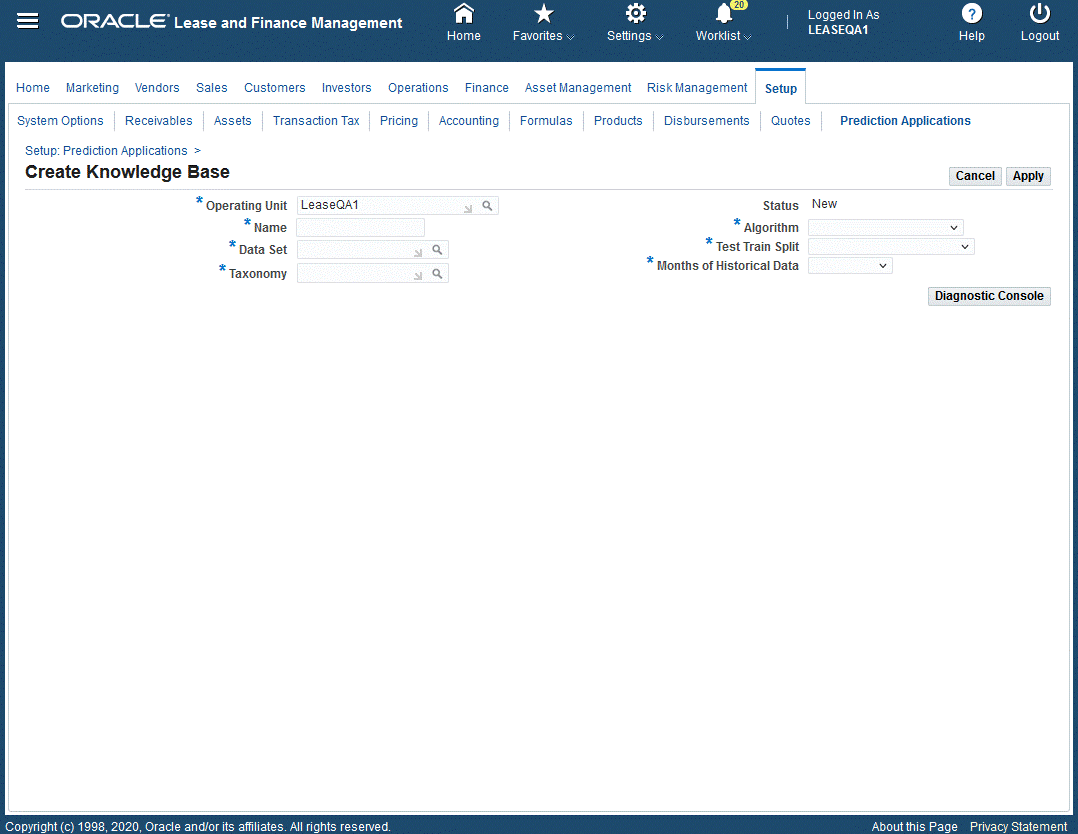Image resolution: width=1078 pixels, height=834 pixels.
Task: Open Privacy Statement link
Action: point(1018,826)
